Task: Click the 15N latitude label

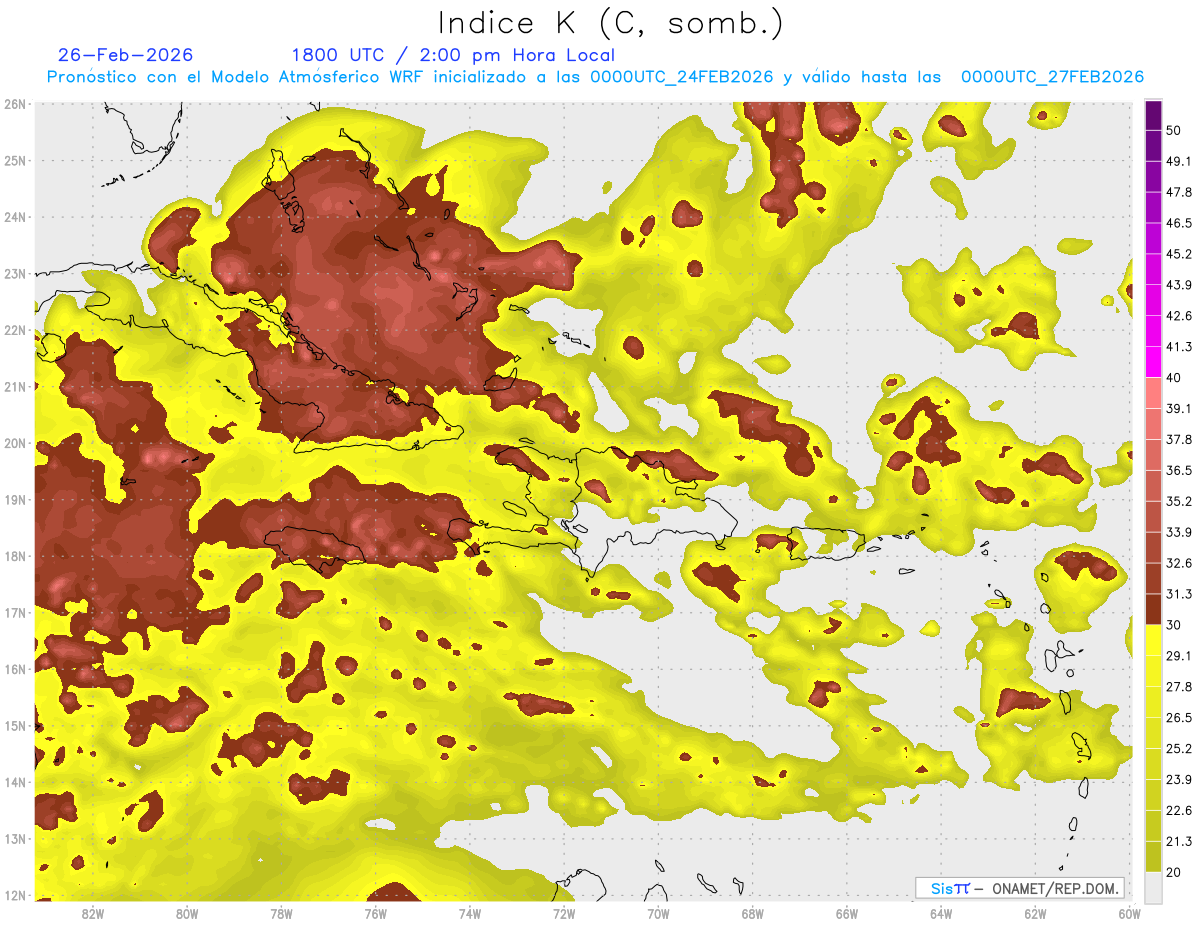Action: pyautogui.click(x=14, y=725)
